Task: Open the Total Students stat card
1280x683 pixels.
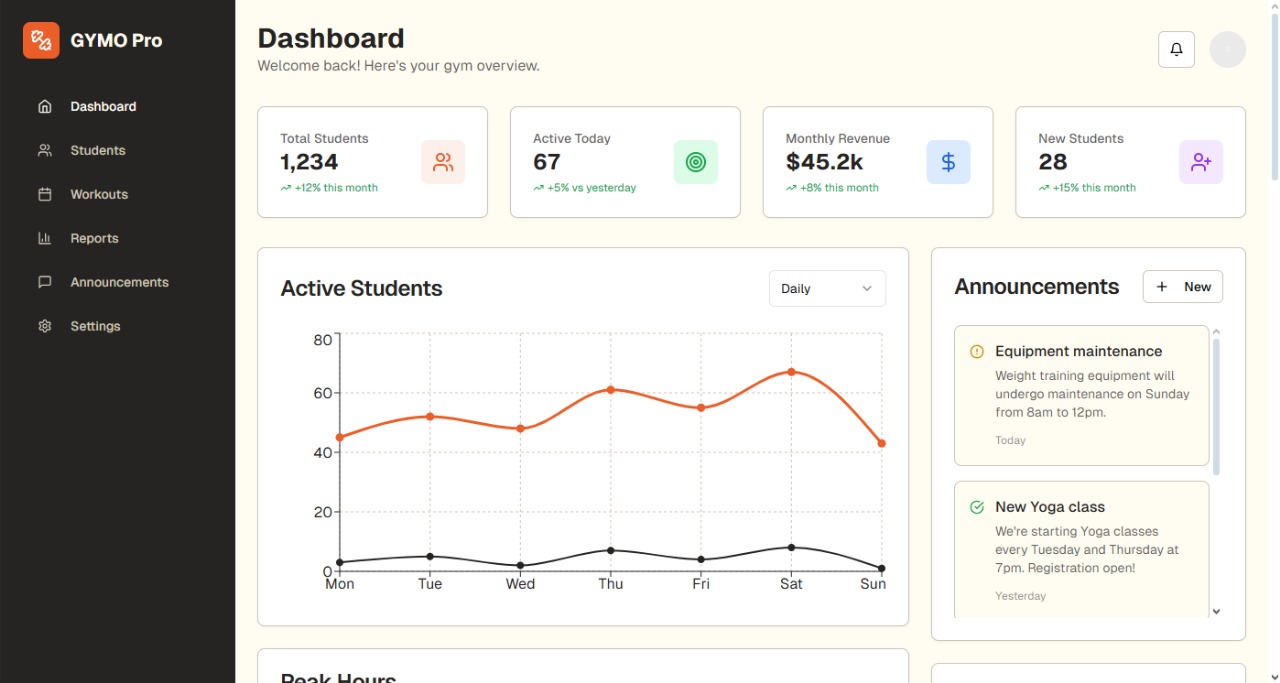Action: coord(372,162)
